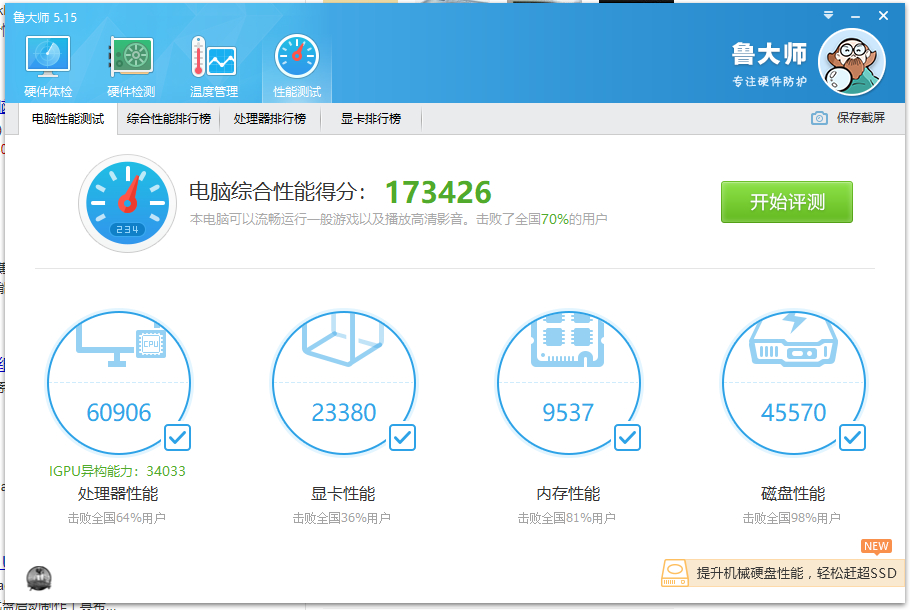Screen dimensions: 910x610
Task: Open the title bar dropdown menu arrow
Action: click(829, 16)
